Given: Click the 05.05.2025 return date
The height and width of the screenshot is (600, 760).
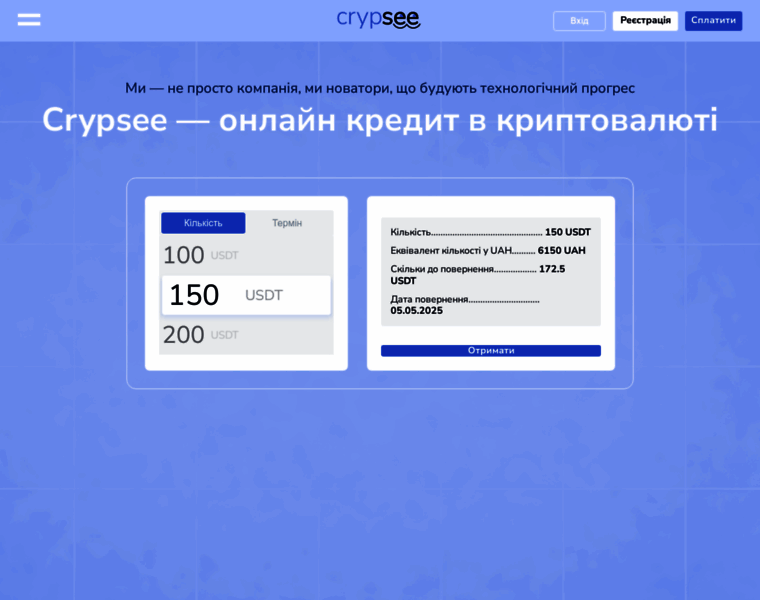Looking at the screenshot, I should click(x=416, y=311).
